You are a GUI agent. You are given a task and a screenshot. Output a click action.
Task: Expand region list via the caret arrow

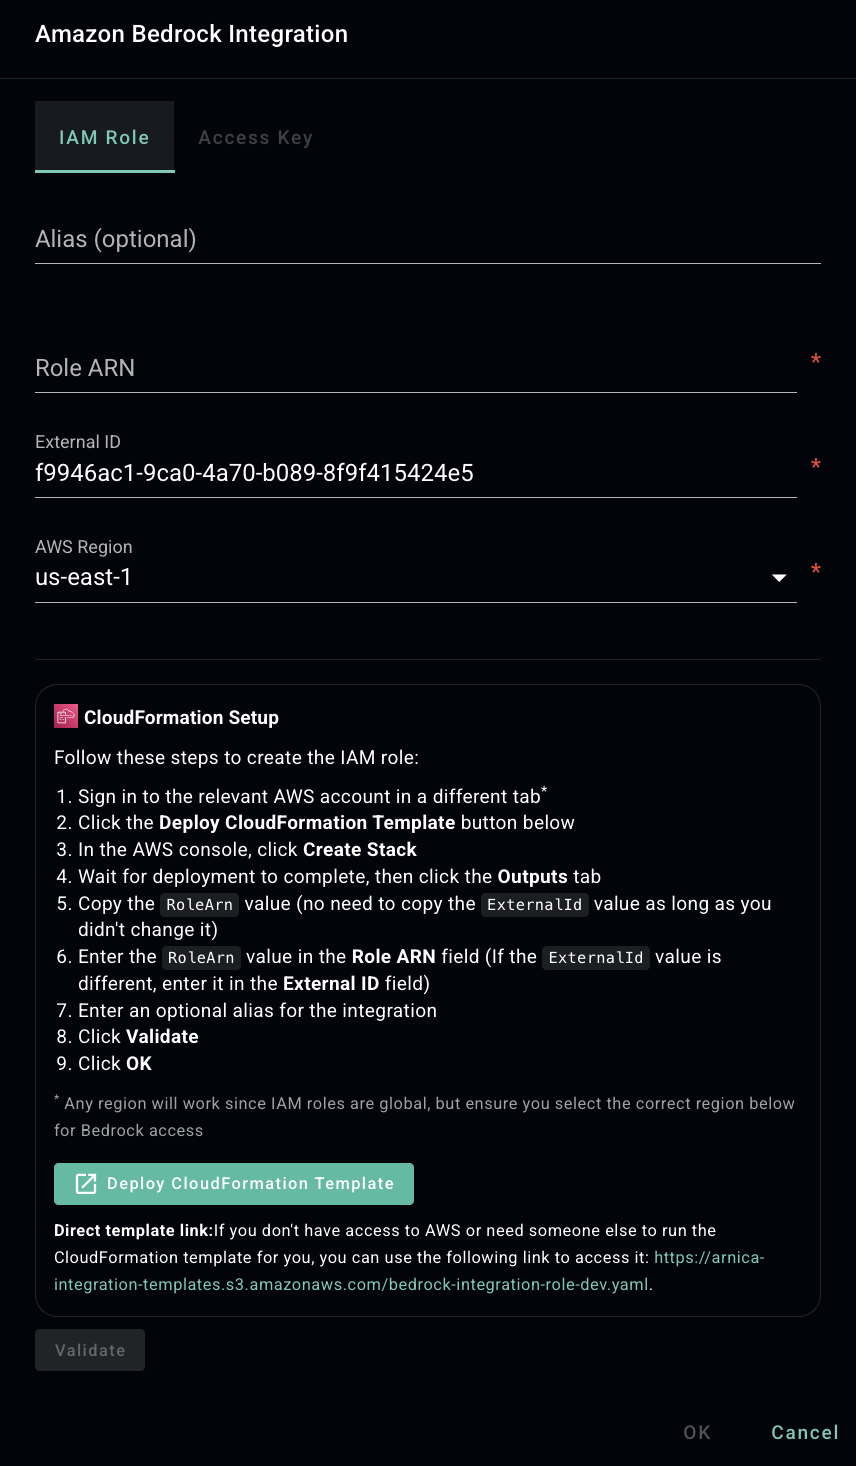pos(779,578)
